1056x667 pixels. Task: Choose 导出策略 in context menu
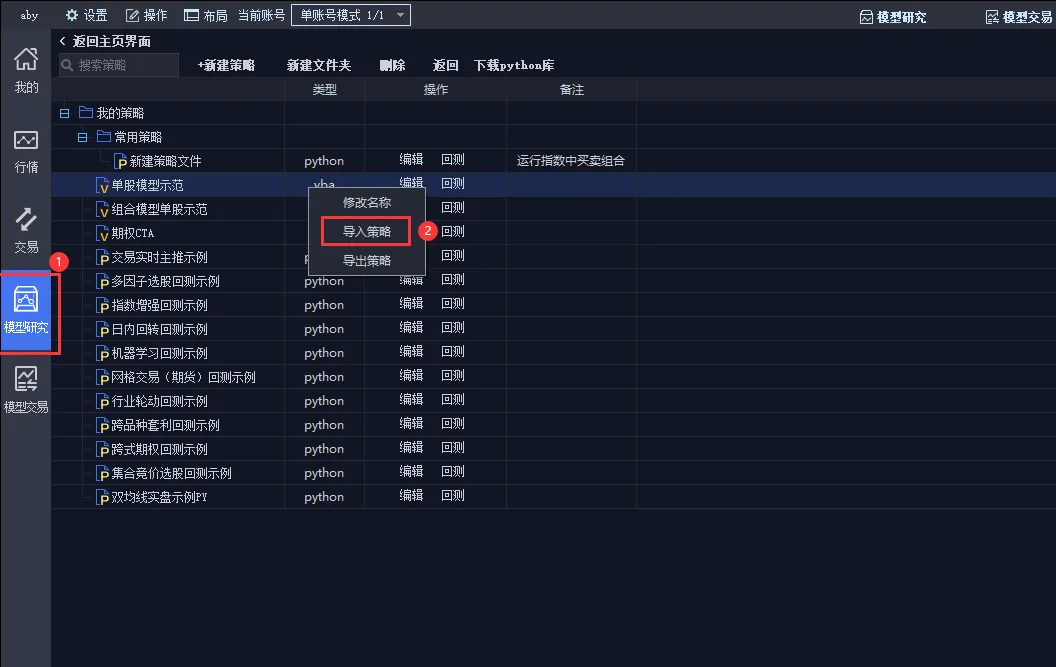coord(366,261)
